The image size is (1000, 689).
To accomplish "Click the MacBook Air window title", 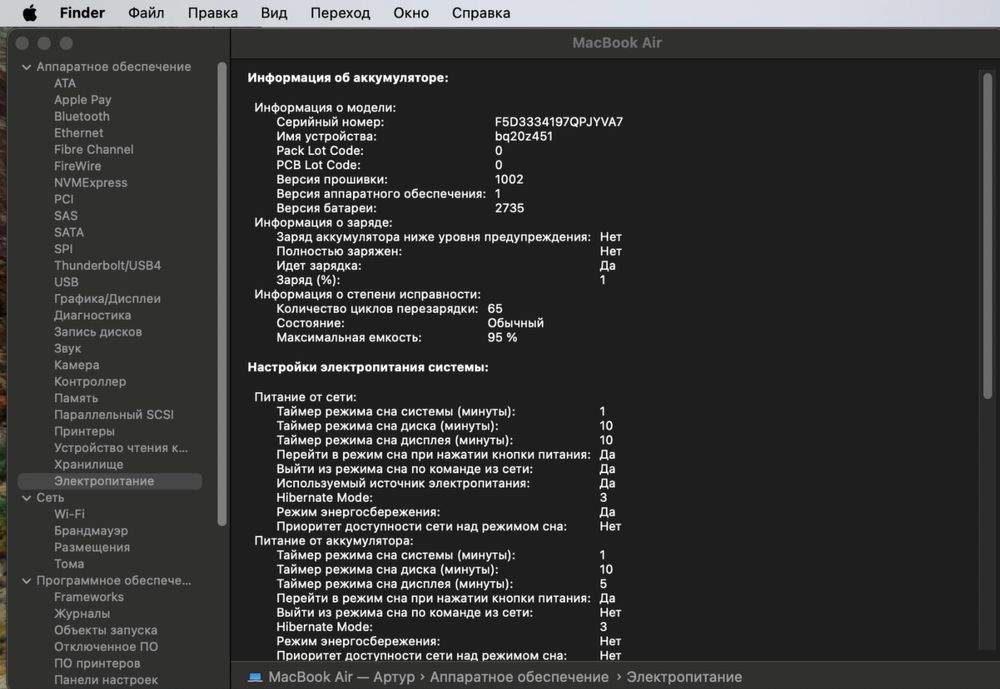I will 617,43.
